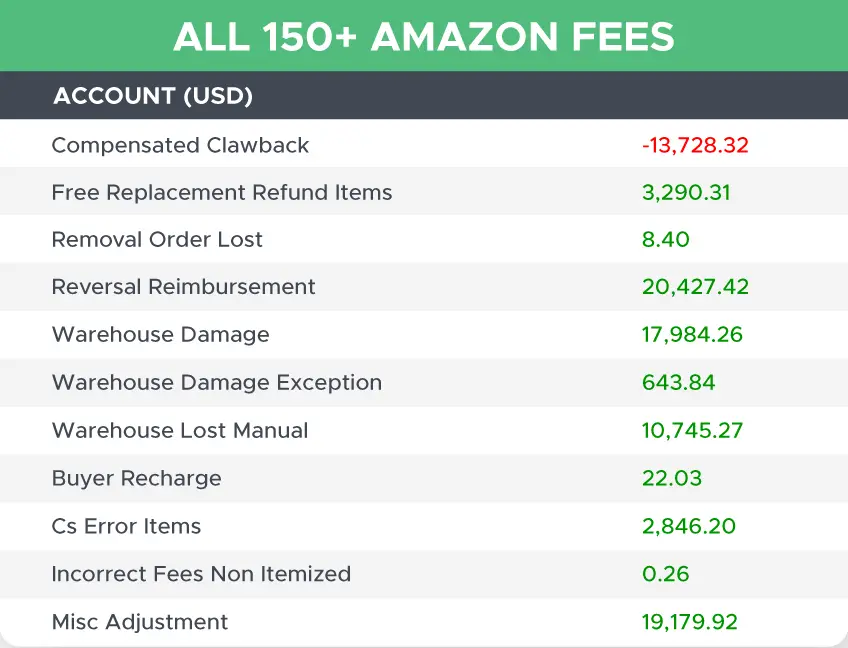
Task: Select the Warehouse Damage label
Action: (160, 335)
